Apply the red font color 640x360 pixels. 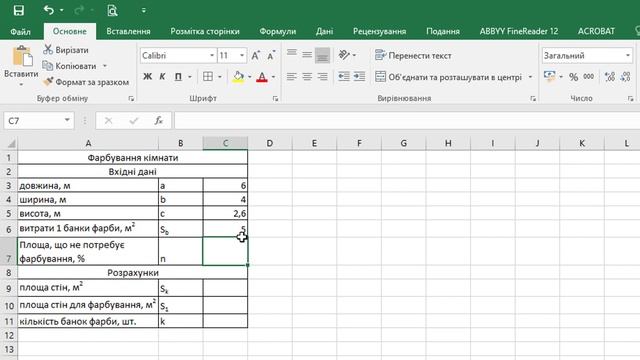[262, 77]
